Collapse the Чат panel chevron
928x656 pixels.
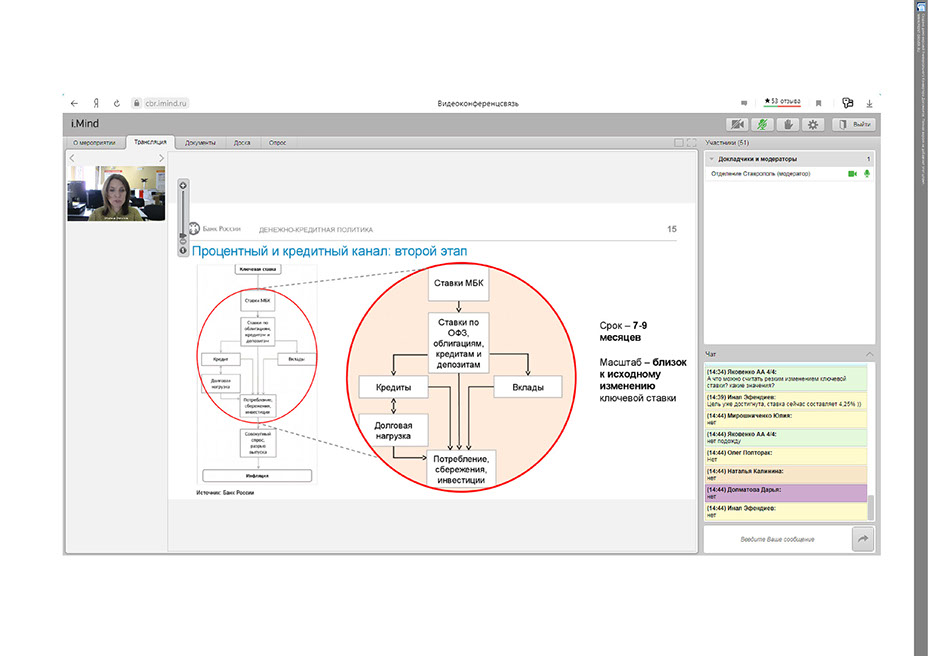click(x=868, y=354)
